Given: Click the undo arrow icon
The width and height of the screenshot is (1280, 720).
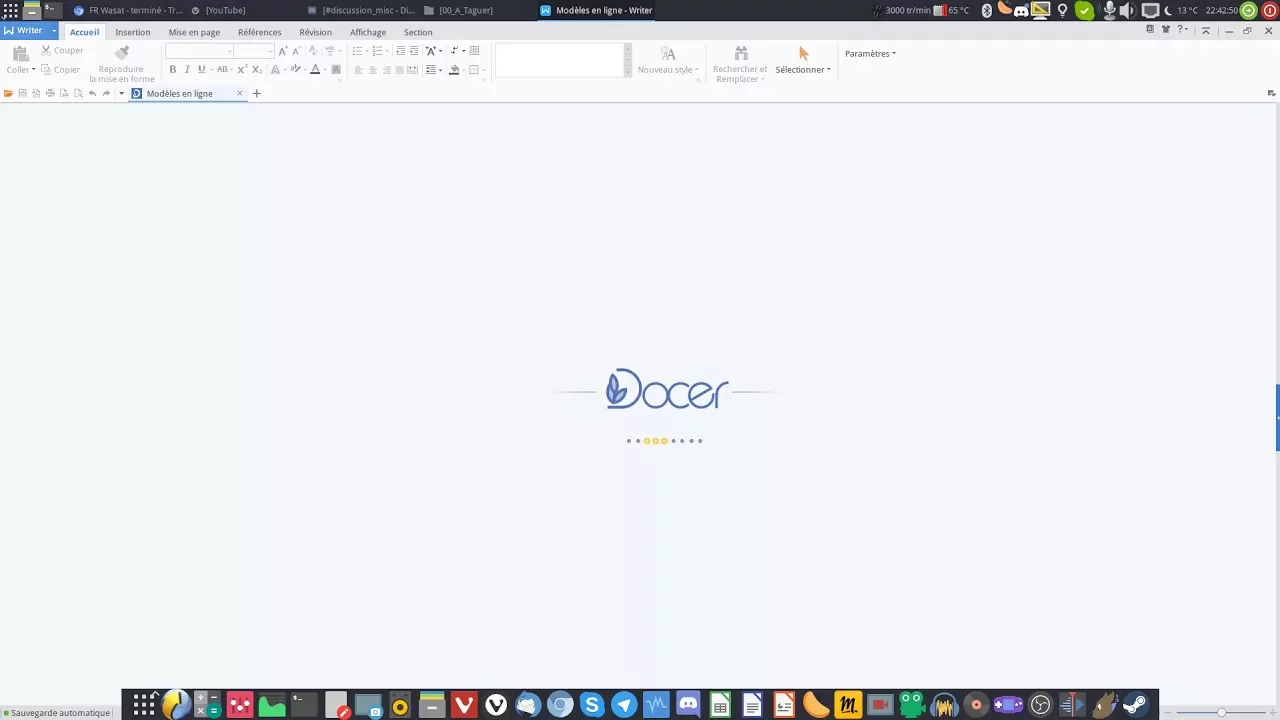Looking at the screenshot, I should tap(92, 94).
